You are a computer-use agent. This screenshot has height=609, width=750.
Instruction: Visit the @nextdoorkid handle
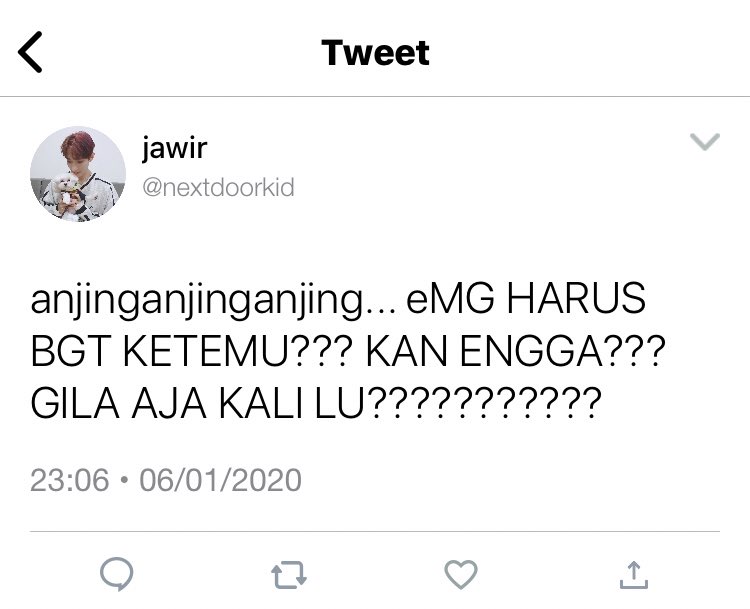pos(218,187)
